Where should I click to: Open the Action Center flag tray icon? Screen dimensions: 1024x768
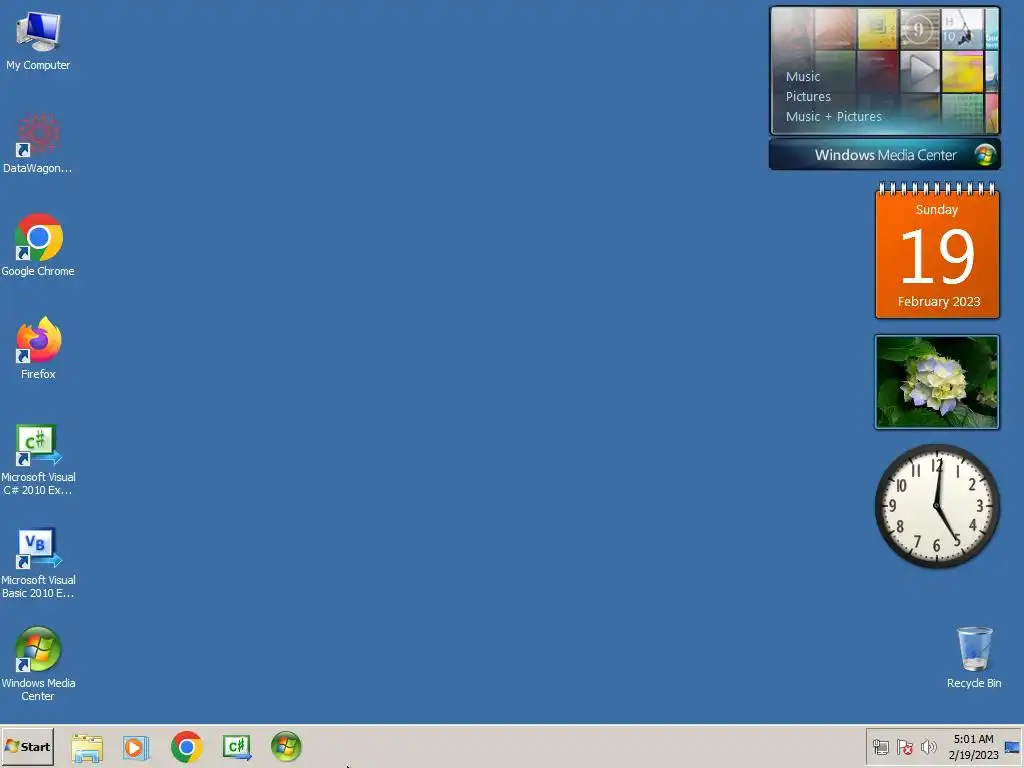(904, 747)
